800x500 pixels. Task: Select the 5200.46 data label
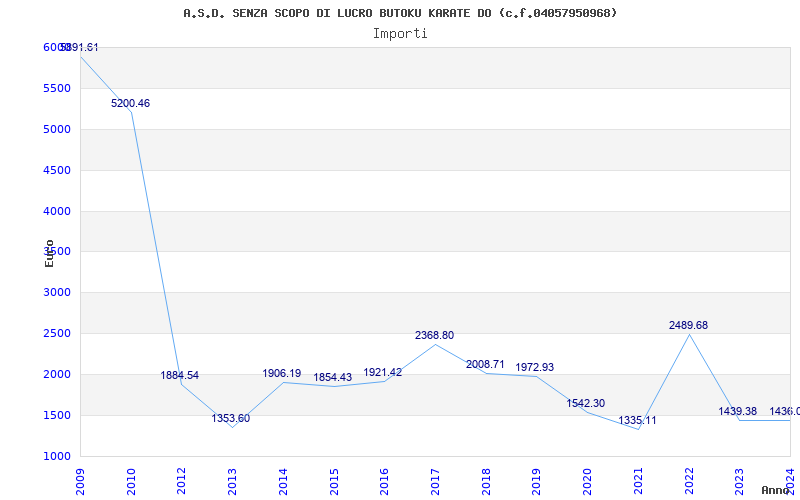(131, 104)
